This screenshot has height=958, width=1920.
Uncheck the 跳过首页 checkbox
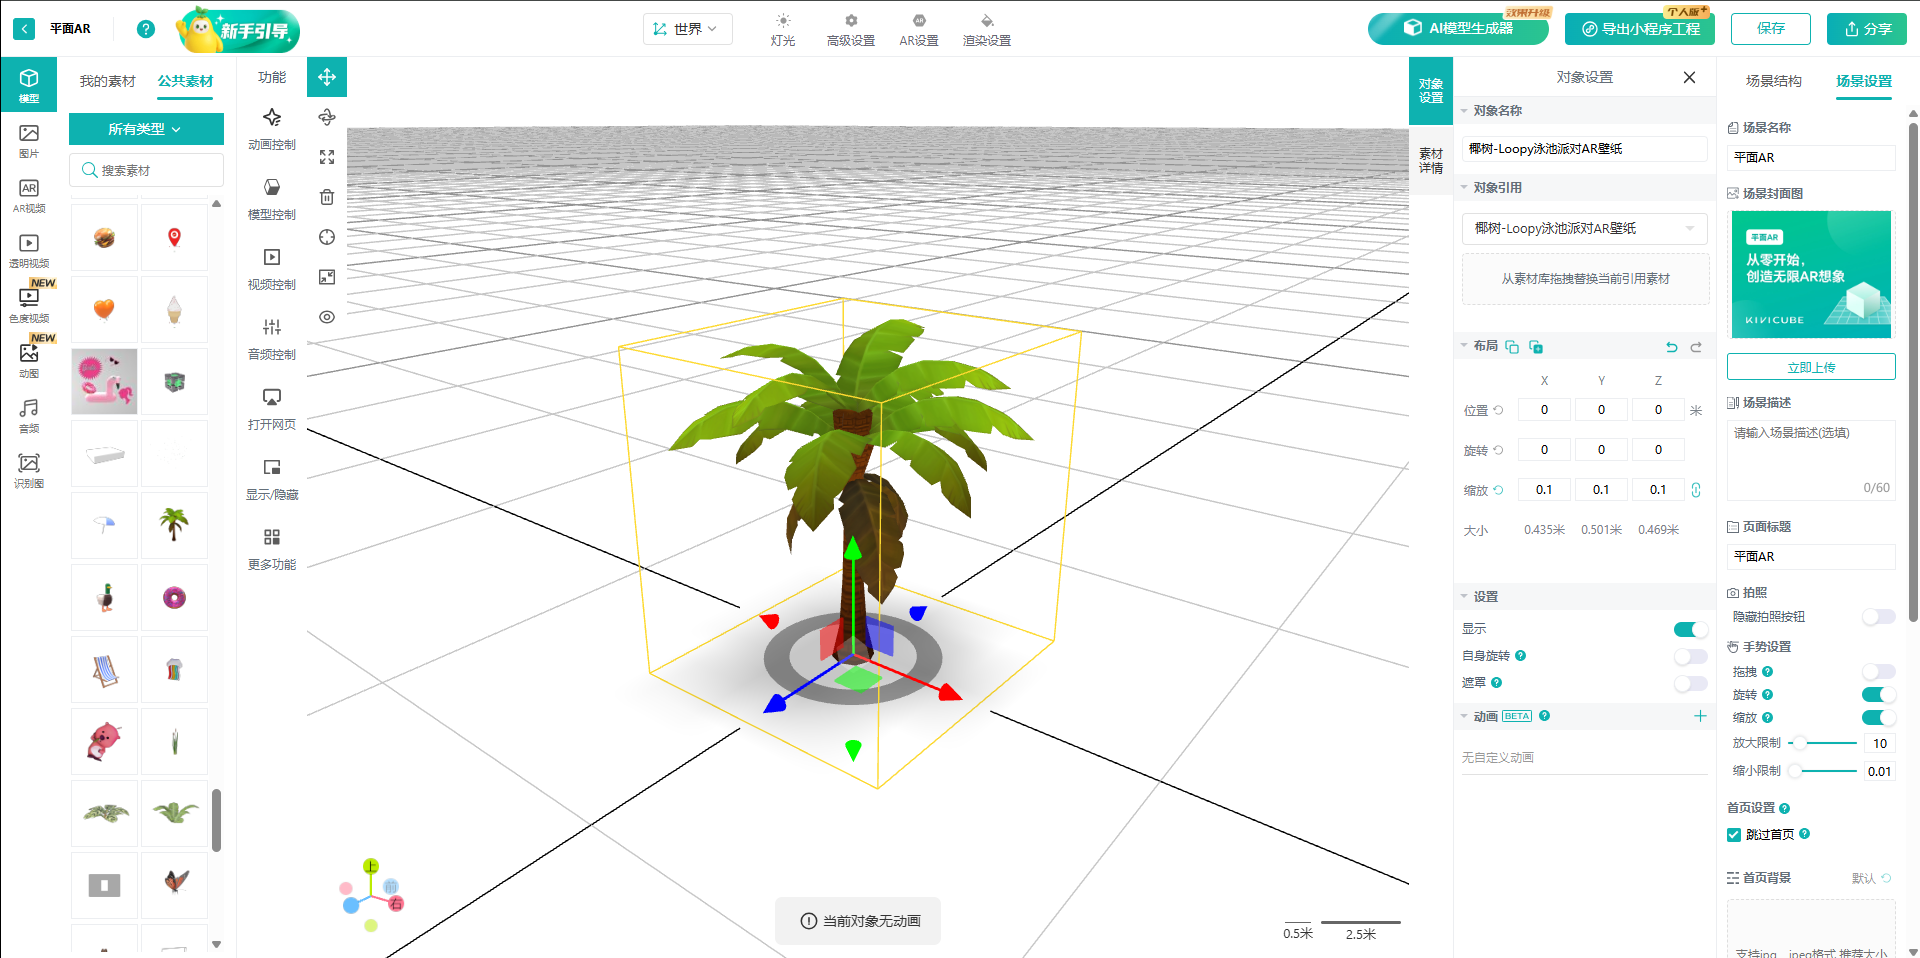tap(1734, 834)
